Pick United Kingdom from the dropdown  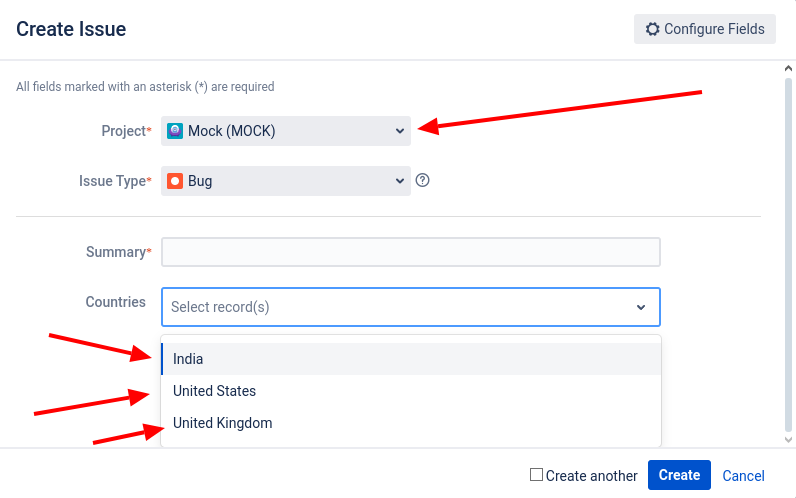click(x=411, y=423)
